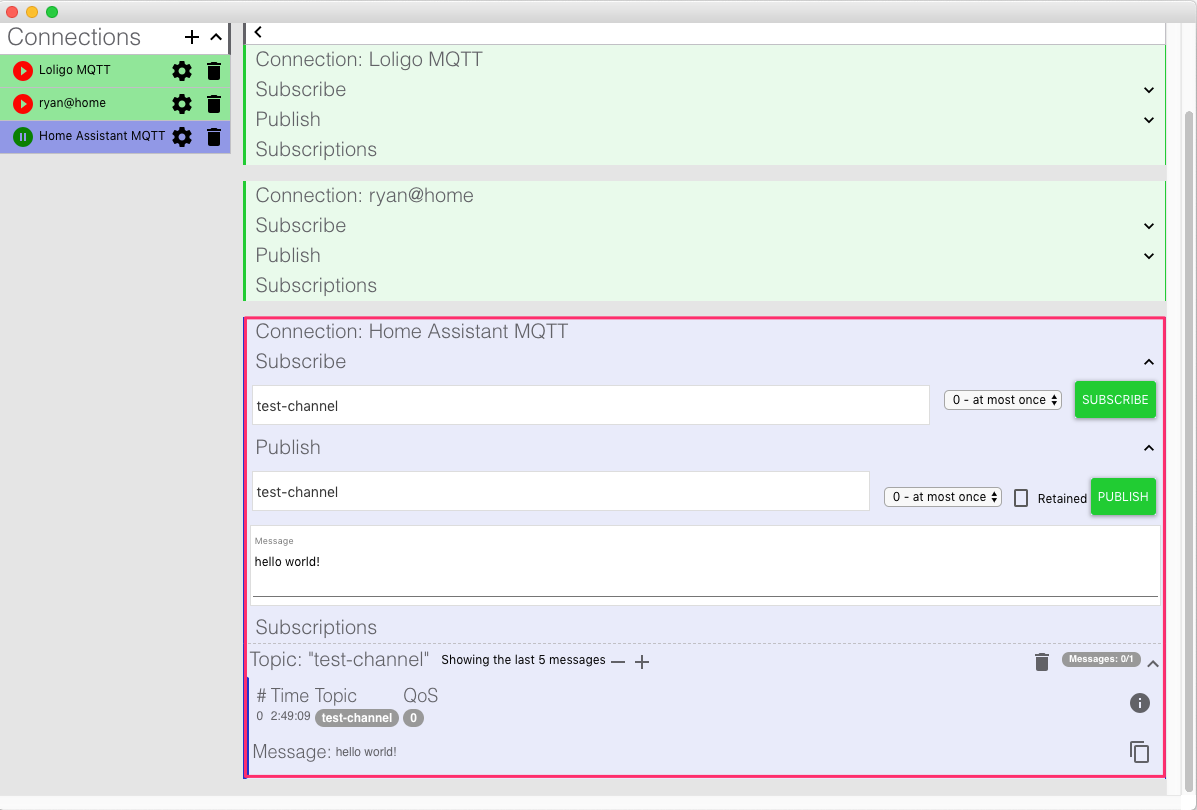Open the publish QoS dropdown

tap(943, 497)
